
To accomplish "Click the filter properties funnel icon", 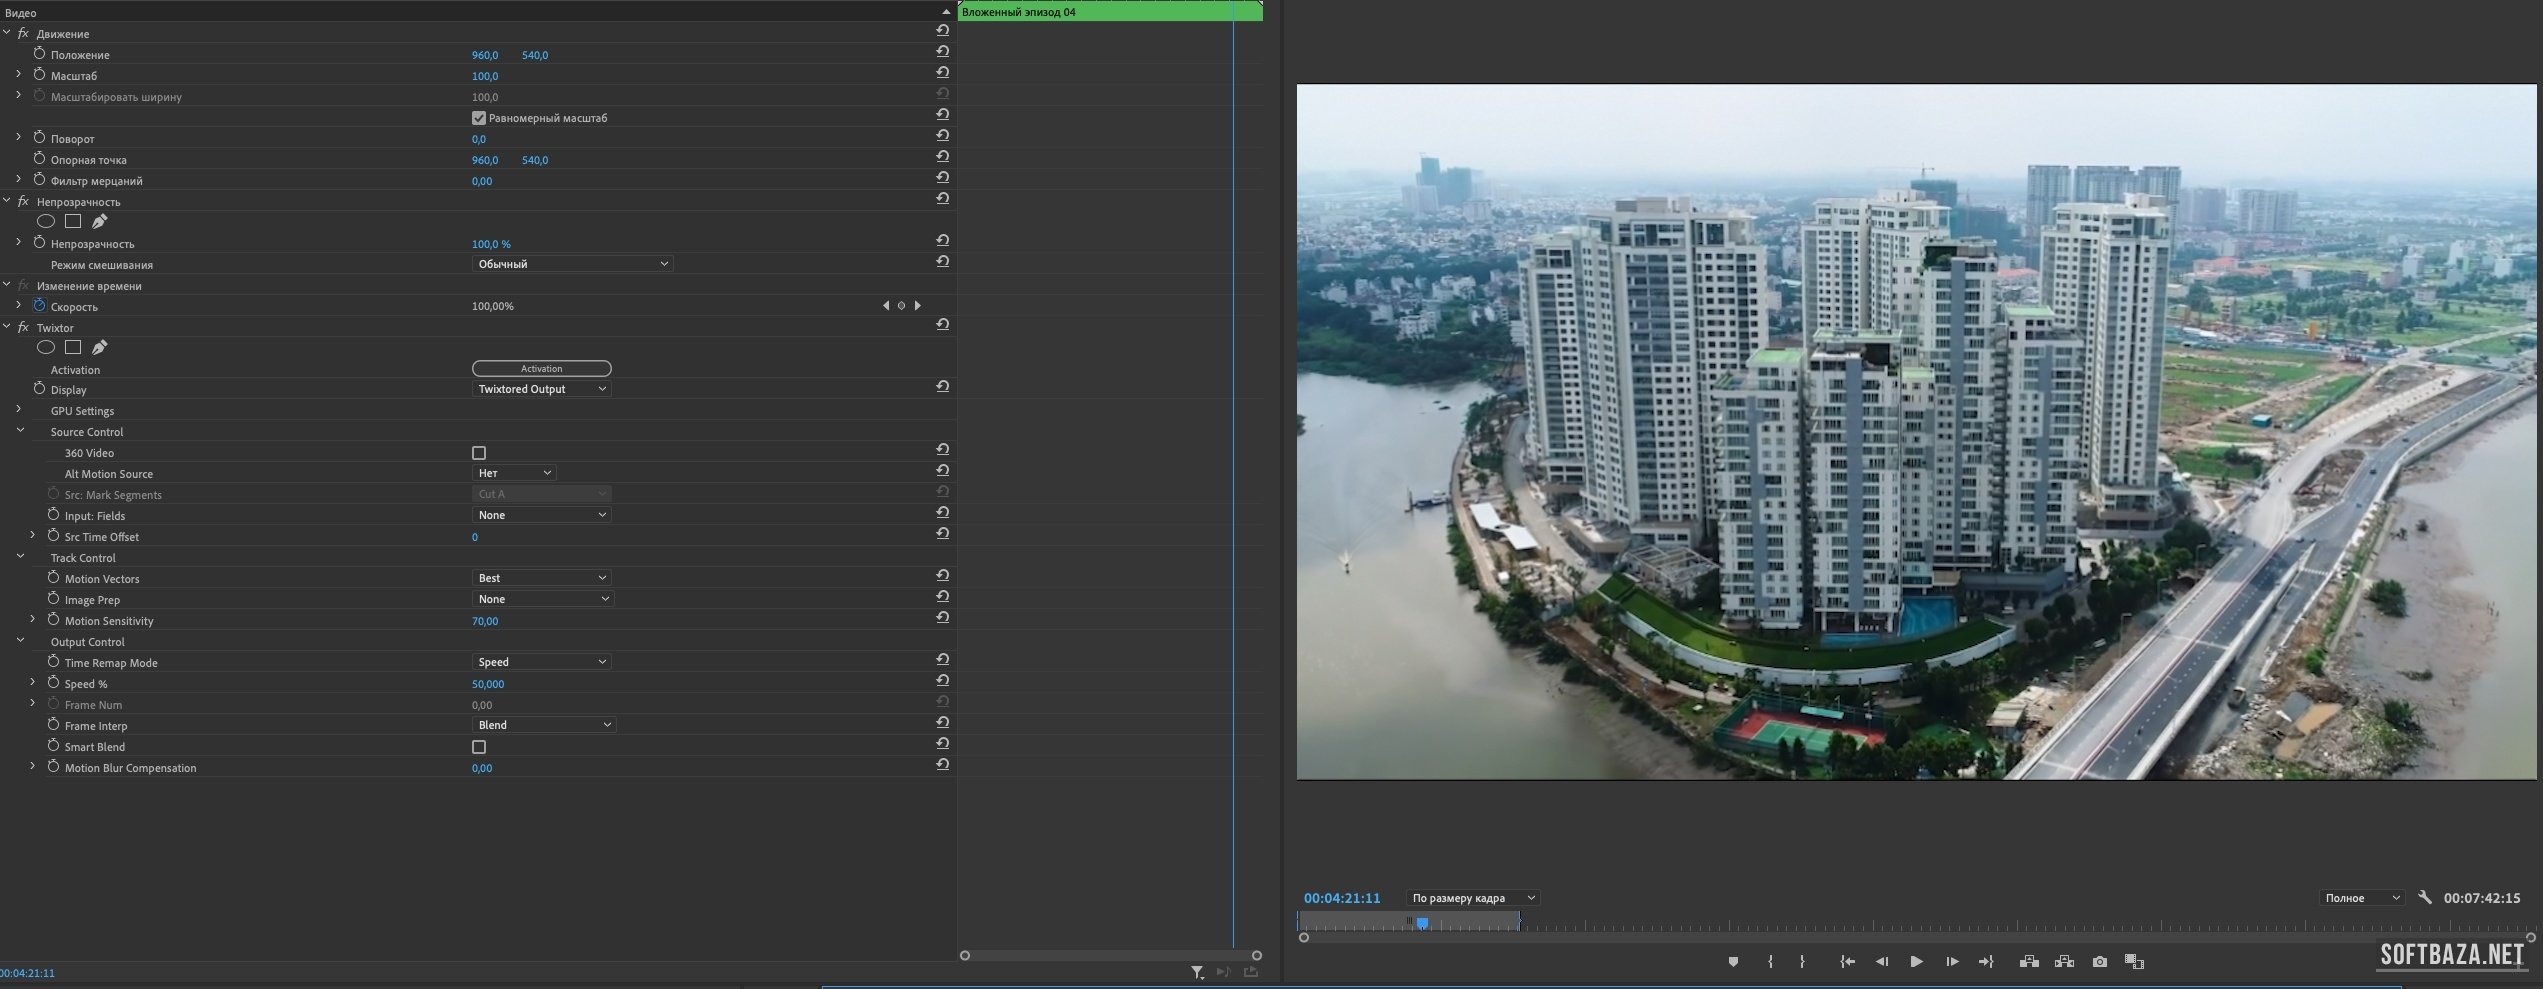I will pos(1197,972).
